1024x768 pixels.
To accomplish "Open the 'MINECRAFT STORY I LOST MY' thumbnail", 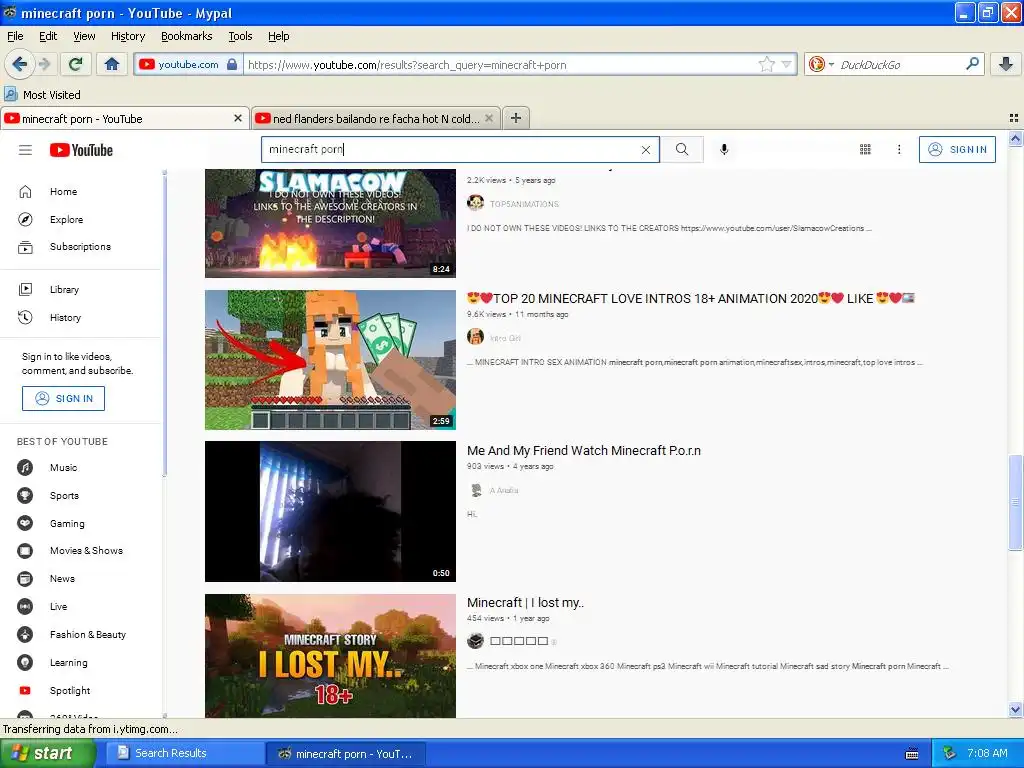I will pos(330,656).
